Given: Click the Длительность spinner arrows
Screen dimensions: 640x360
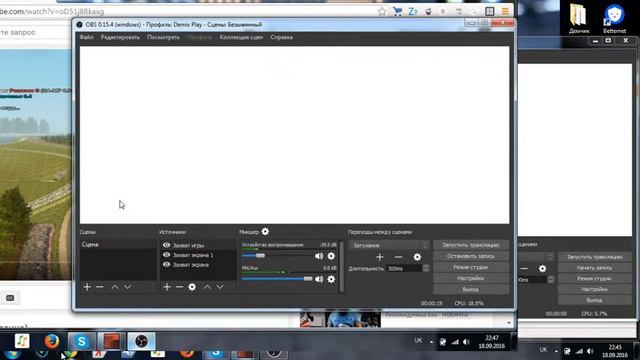Looking at the screenshot, I should pyautogui.click(x=426, y=268).
